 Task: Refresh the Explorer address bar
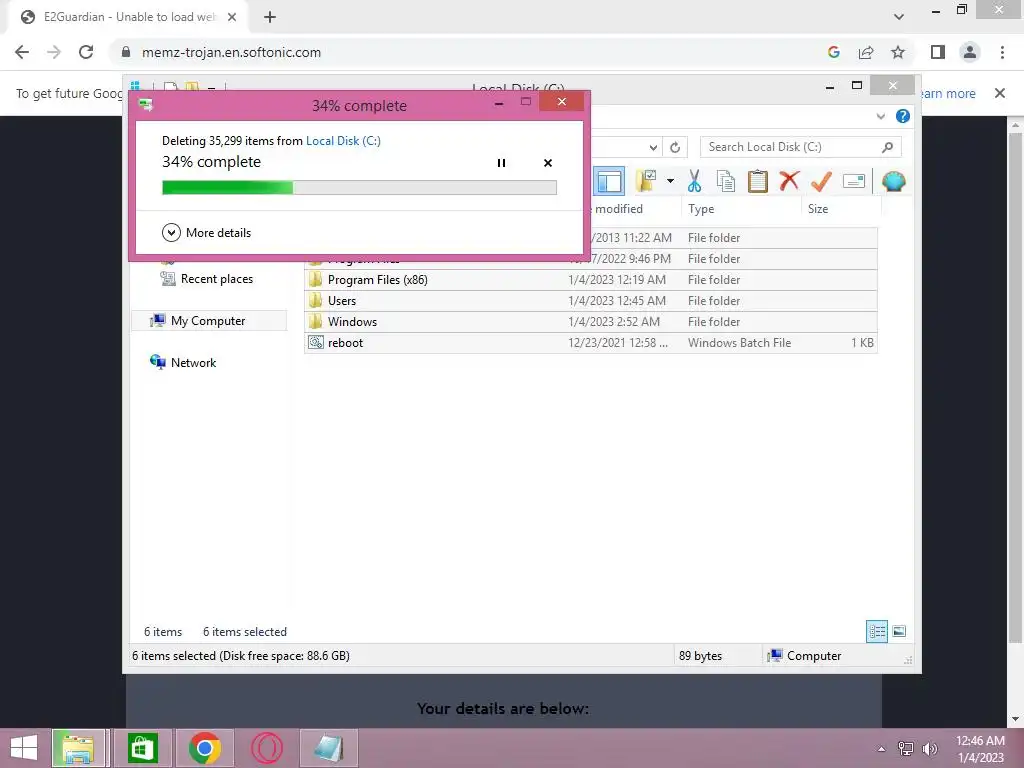tap(675, 147)
